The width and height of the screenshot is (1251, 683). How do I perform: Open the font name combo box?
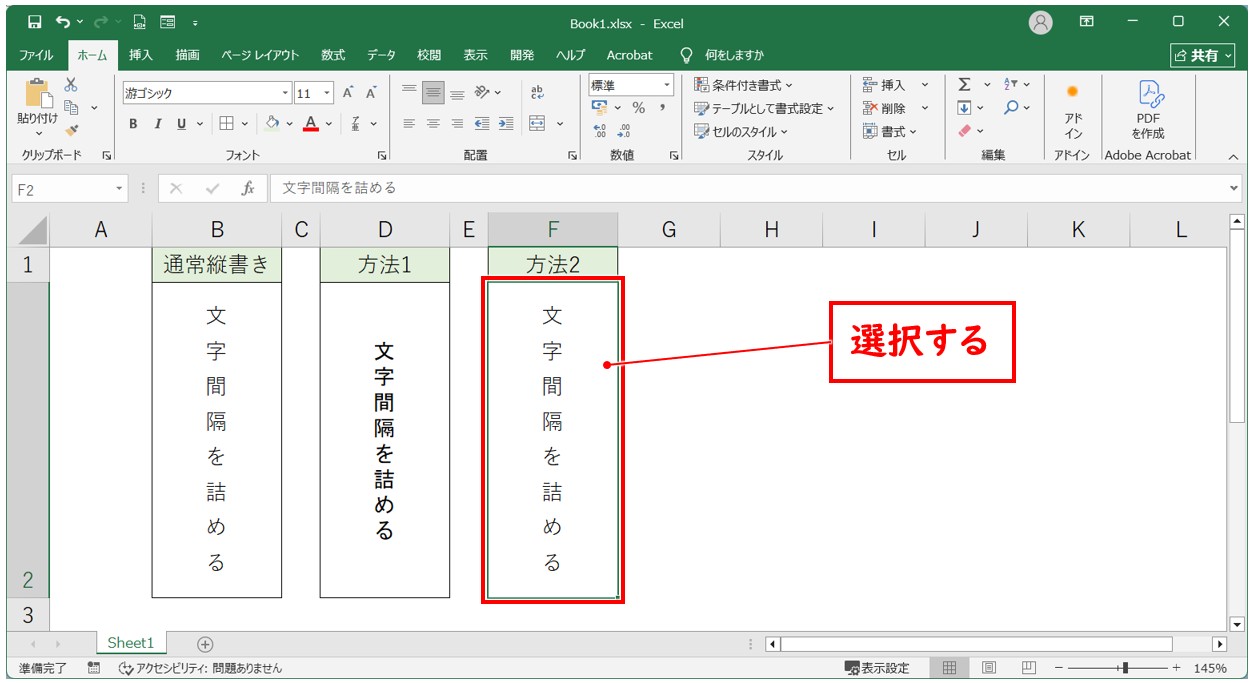coord(207,93)
